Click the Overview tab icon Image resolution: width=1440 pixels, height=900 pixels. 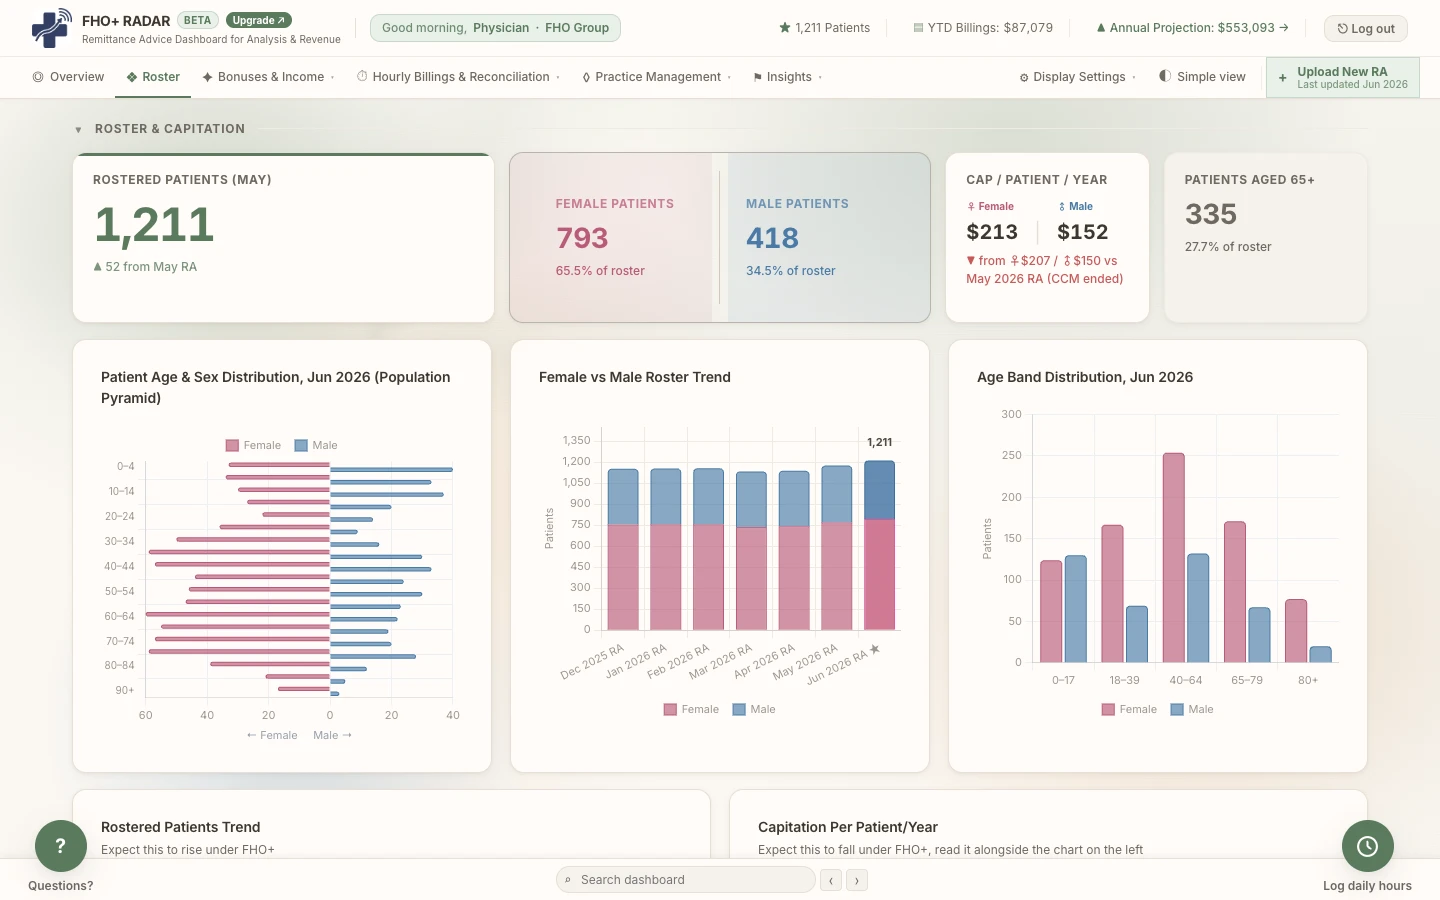click(38, 77)
